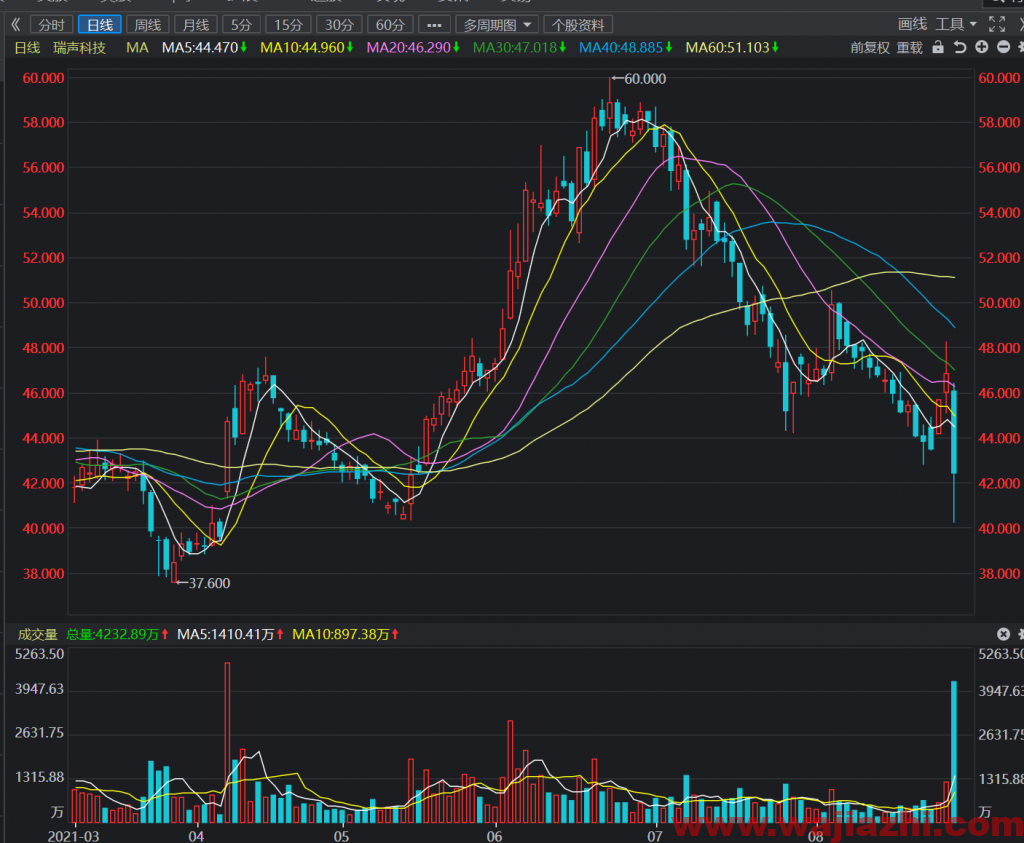Click MA20:46.290 indicator value
Viewport: 1024px width, 843px height.
click(413, 48)
